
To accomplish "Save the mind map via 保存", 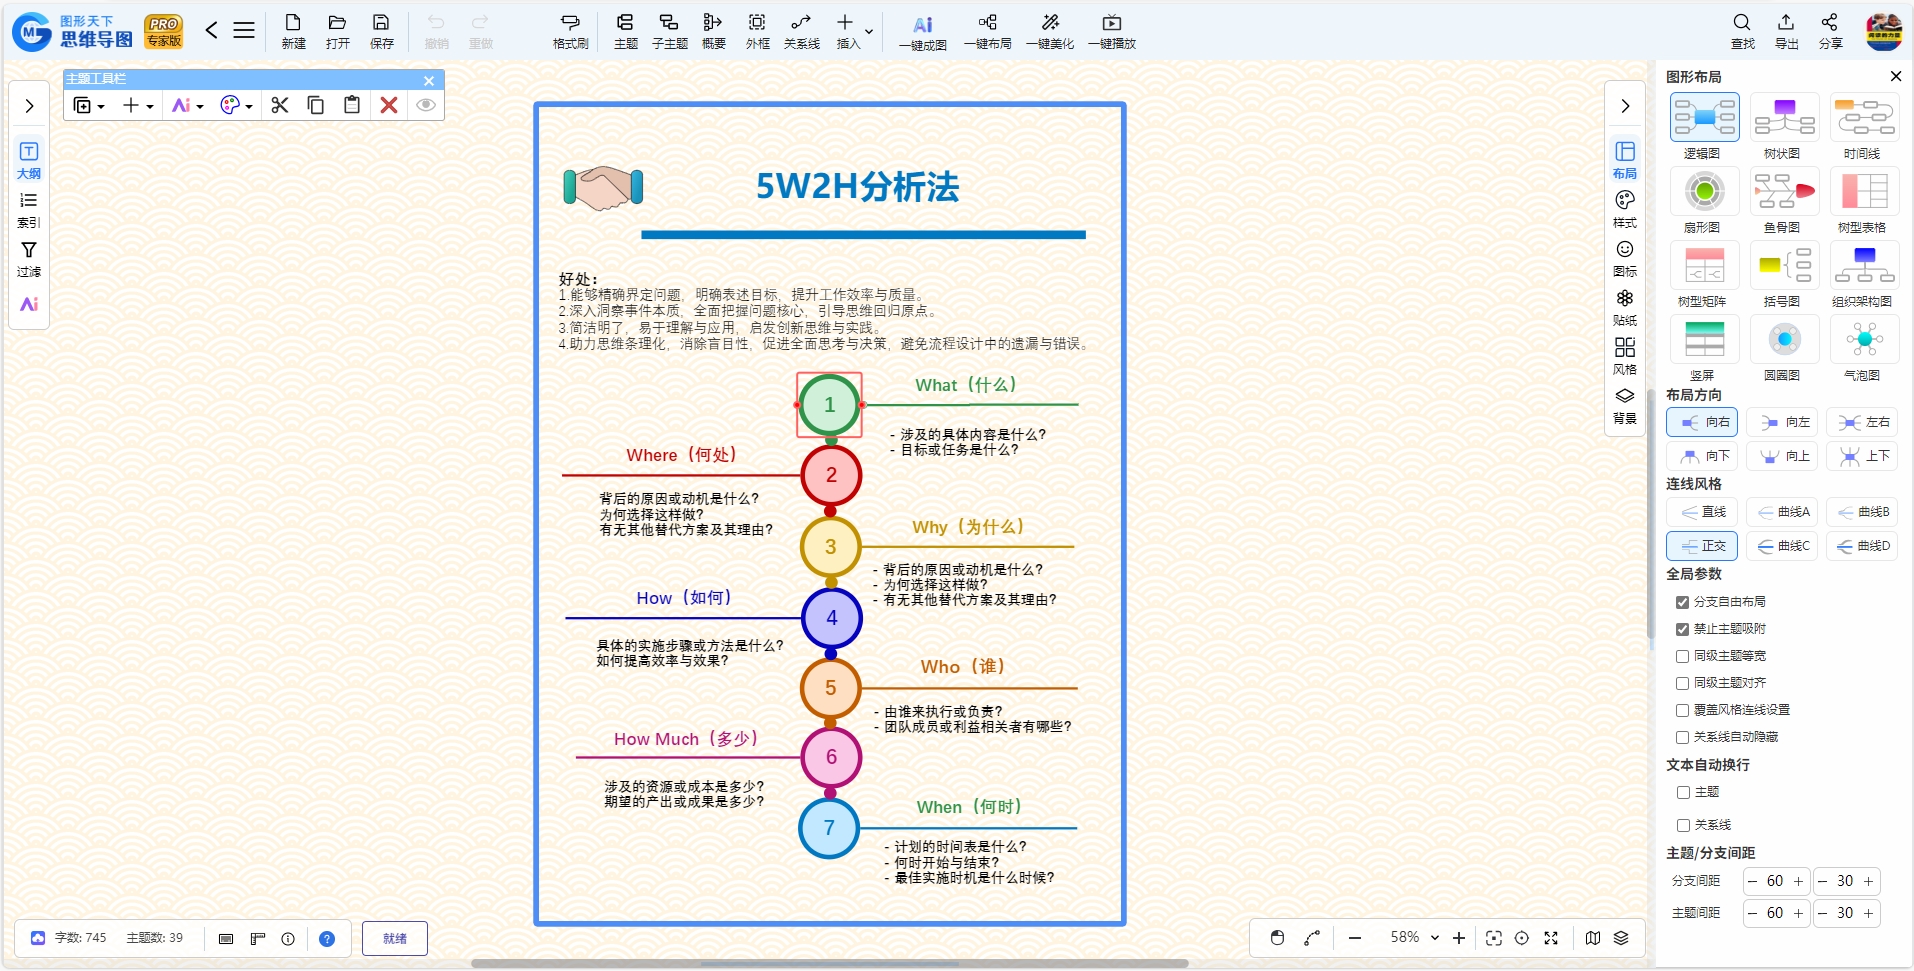I will (381, 31).
